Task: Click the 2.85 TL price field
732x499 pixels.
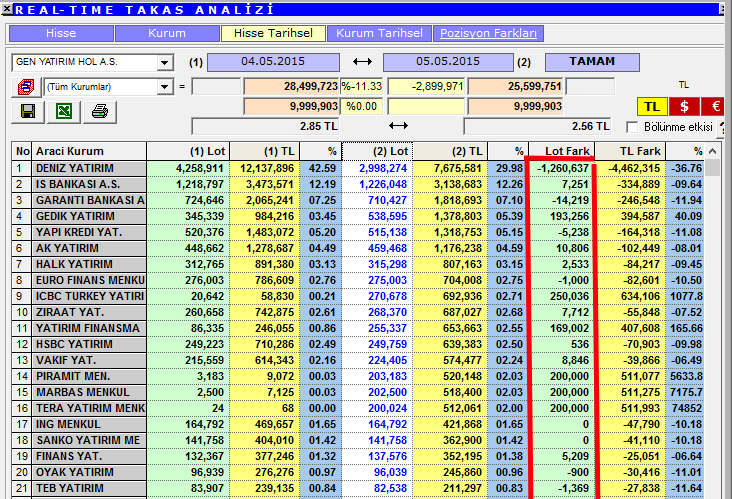Action: point(265,126)
